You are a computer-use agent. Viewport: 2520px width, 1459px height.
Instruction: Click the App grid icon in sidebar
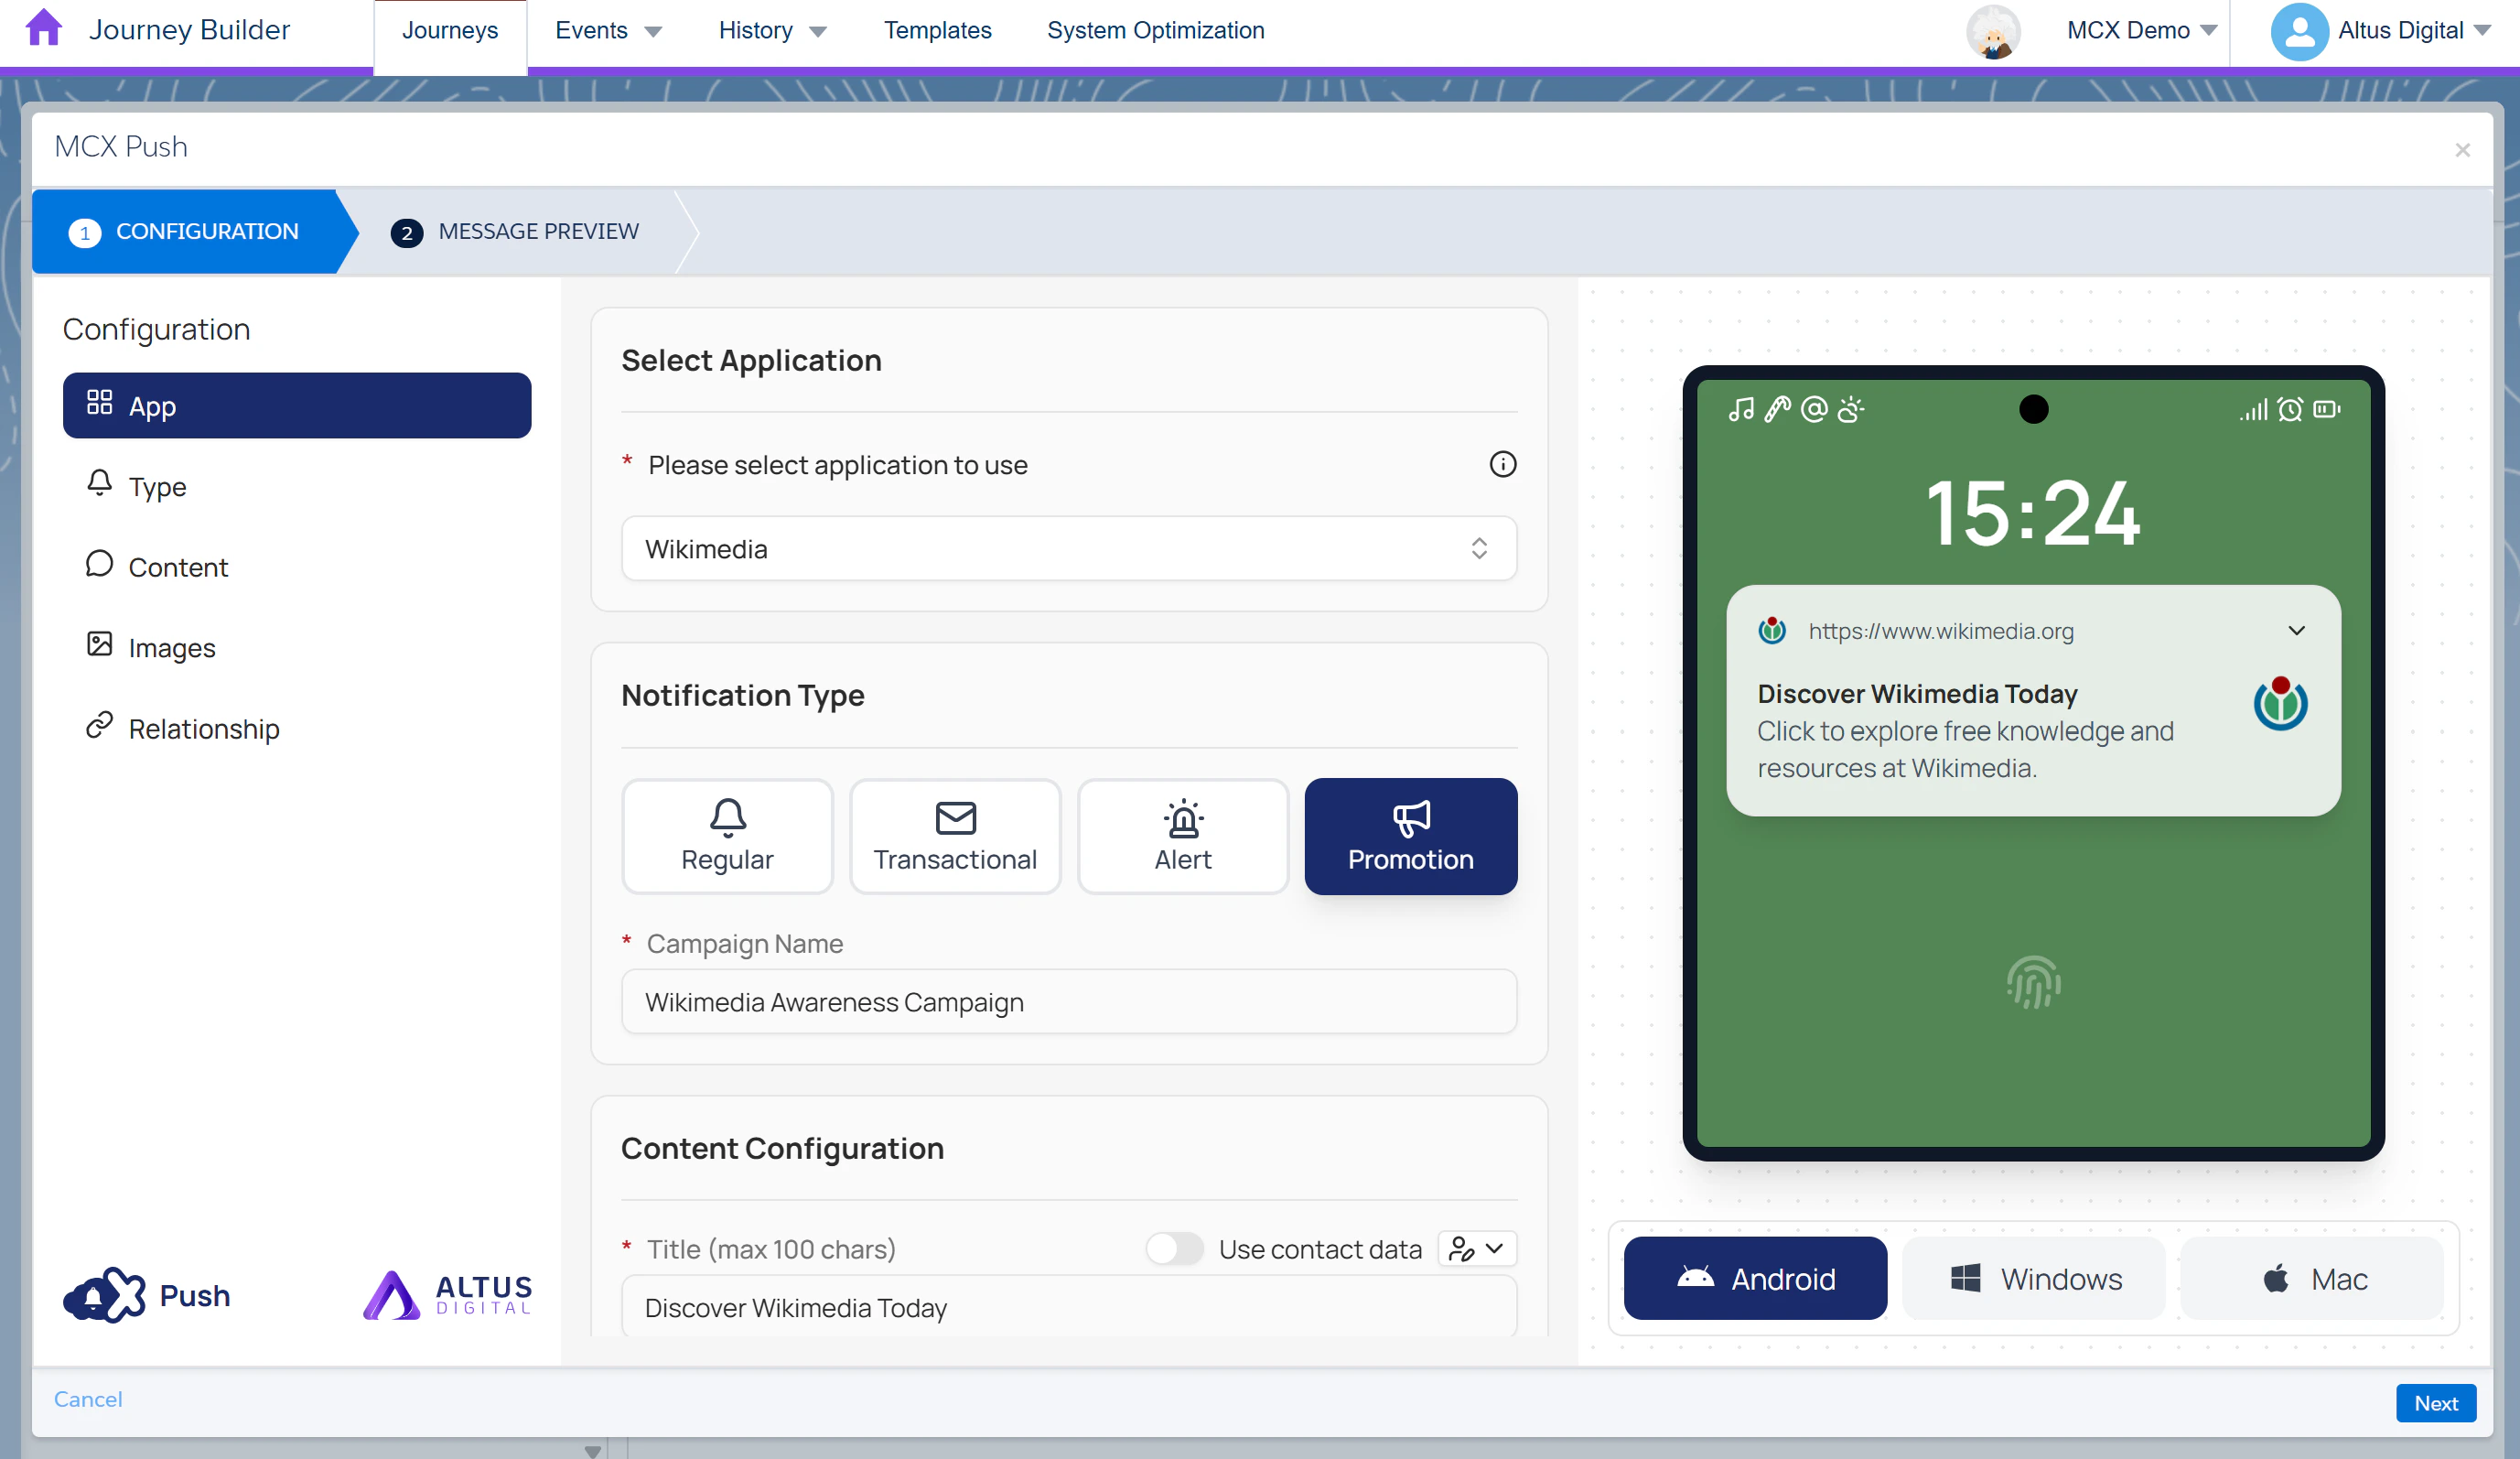(99, 402)
